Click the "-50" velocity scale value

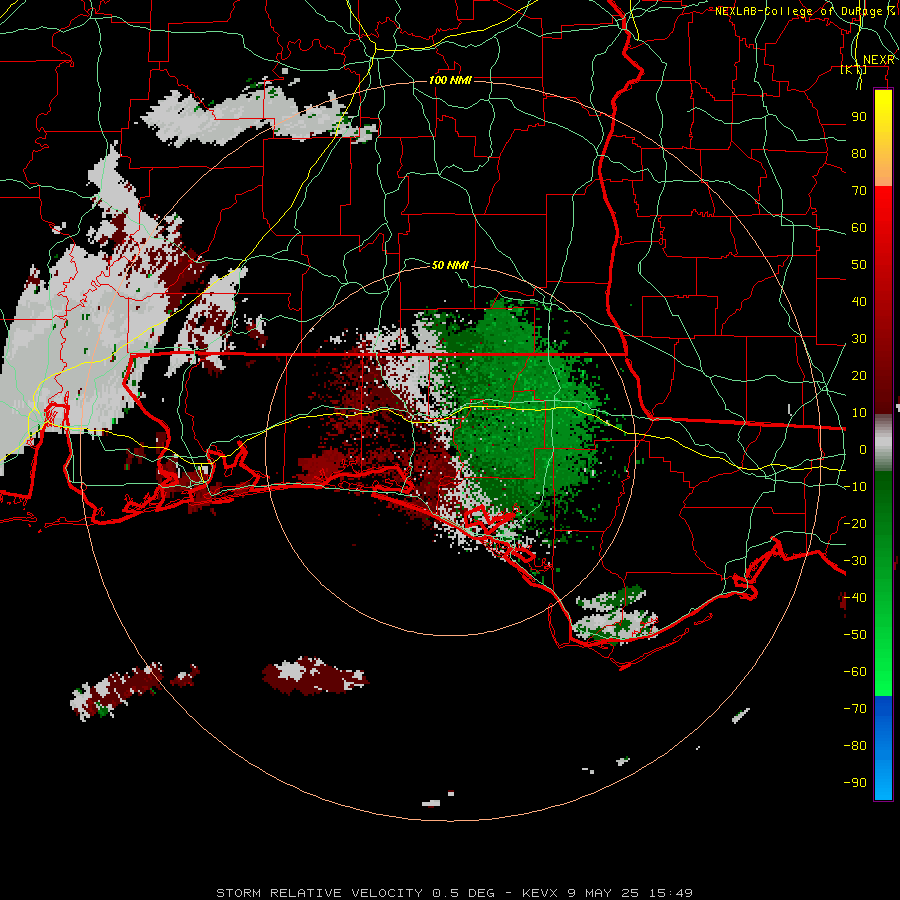[855, 635]
